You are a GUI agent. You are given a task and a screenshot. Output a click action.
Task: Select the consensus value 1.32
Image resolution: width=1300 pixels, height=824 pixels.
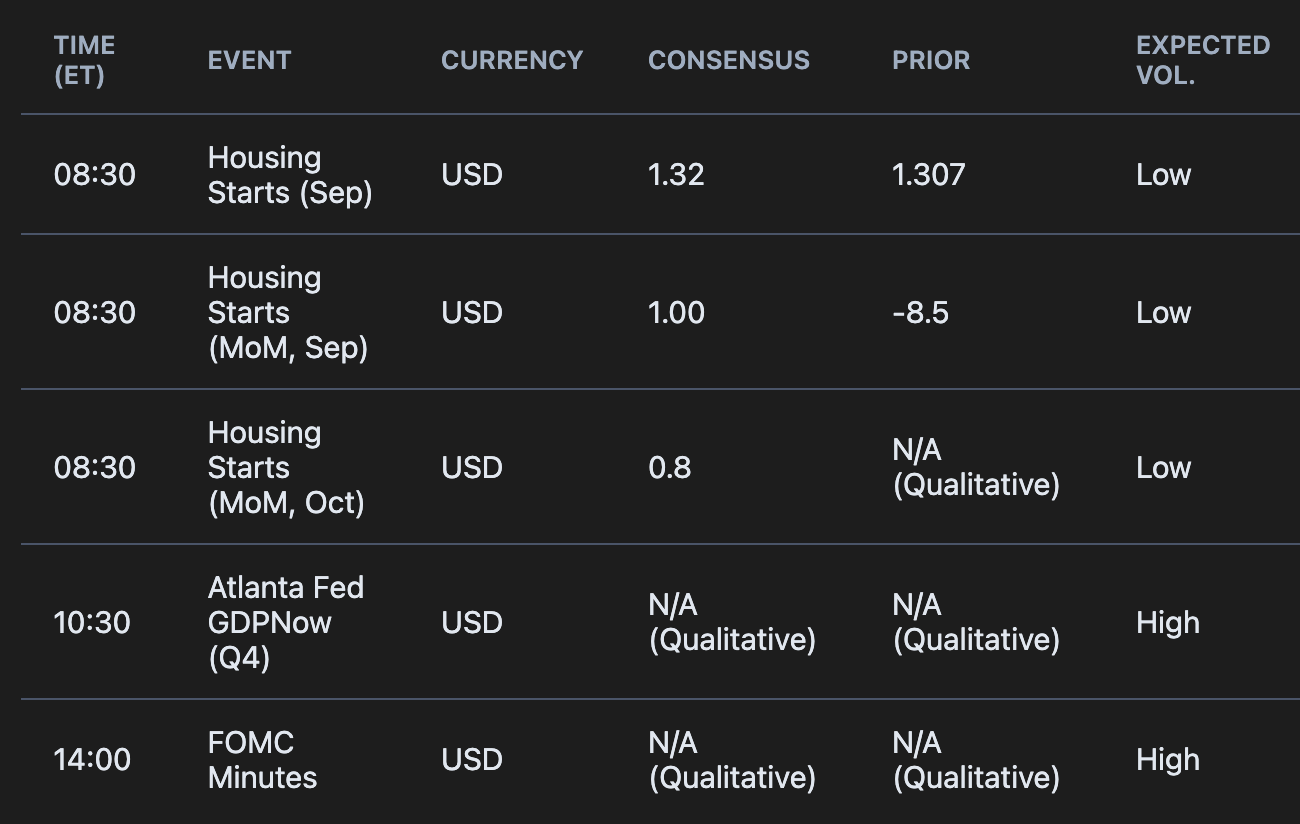pos(676,175)
